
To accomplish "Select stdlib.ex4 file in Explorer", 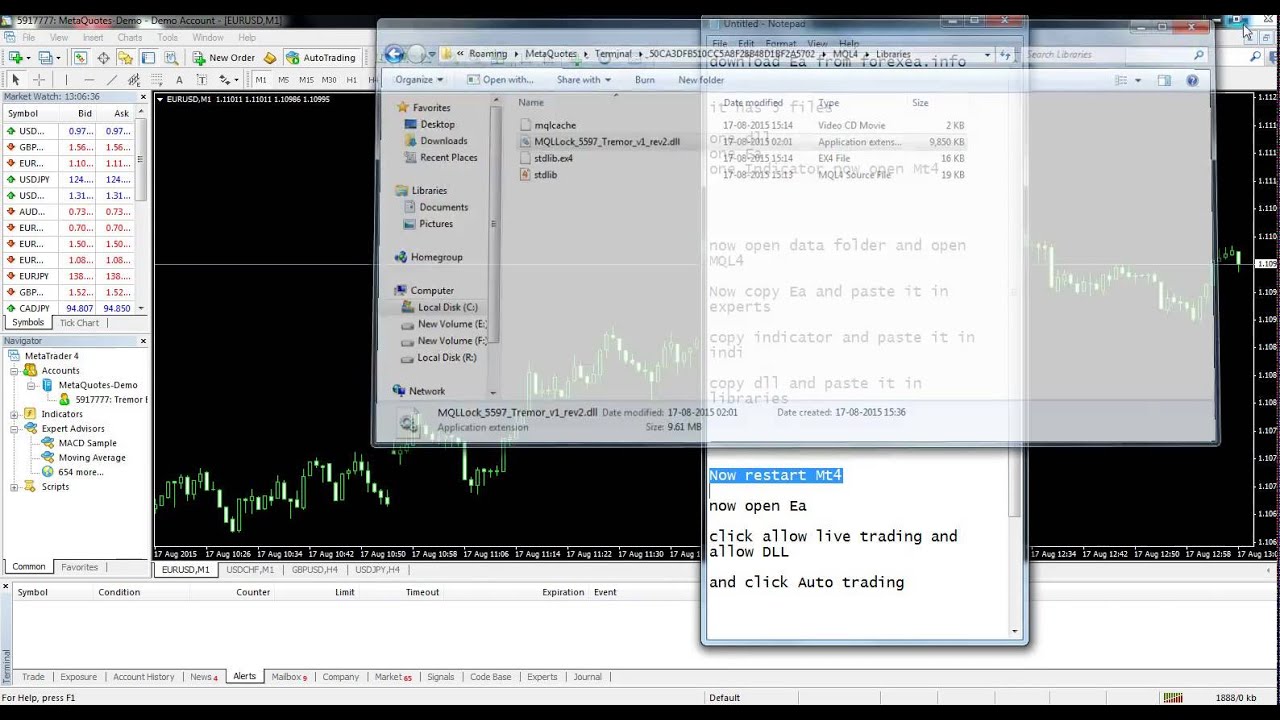I will click(553, 158).
